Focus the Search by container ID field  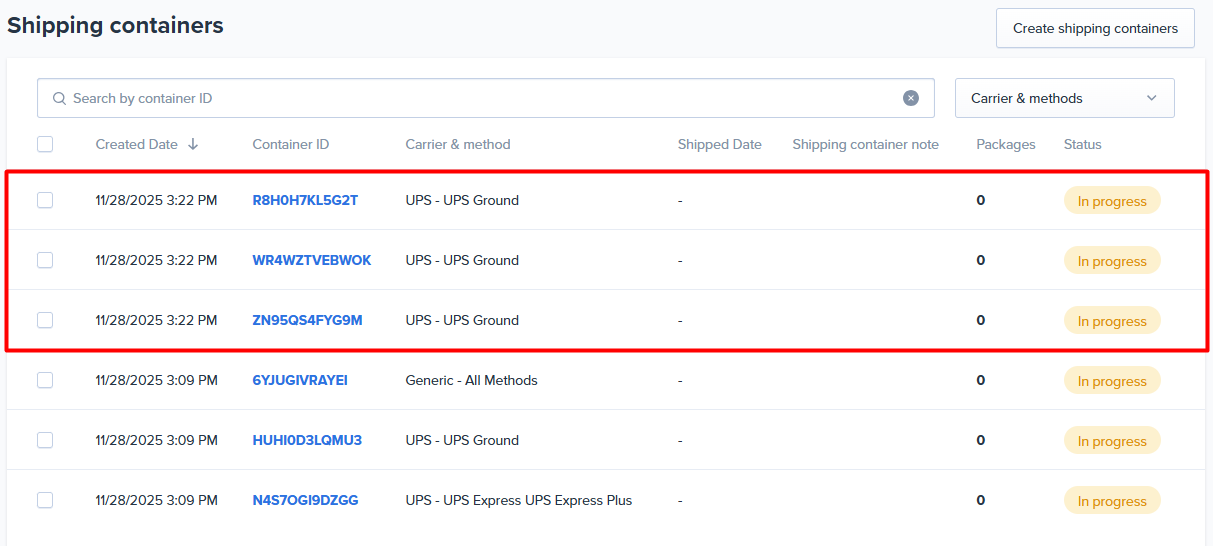point(480,98)
